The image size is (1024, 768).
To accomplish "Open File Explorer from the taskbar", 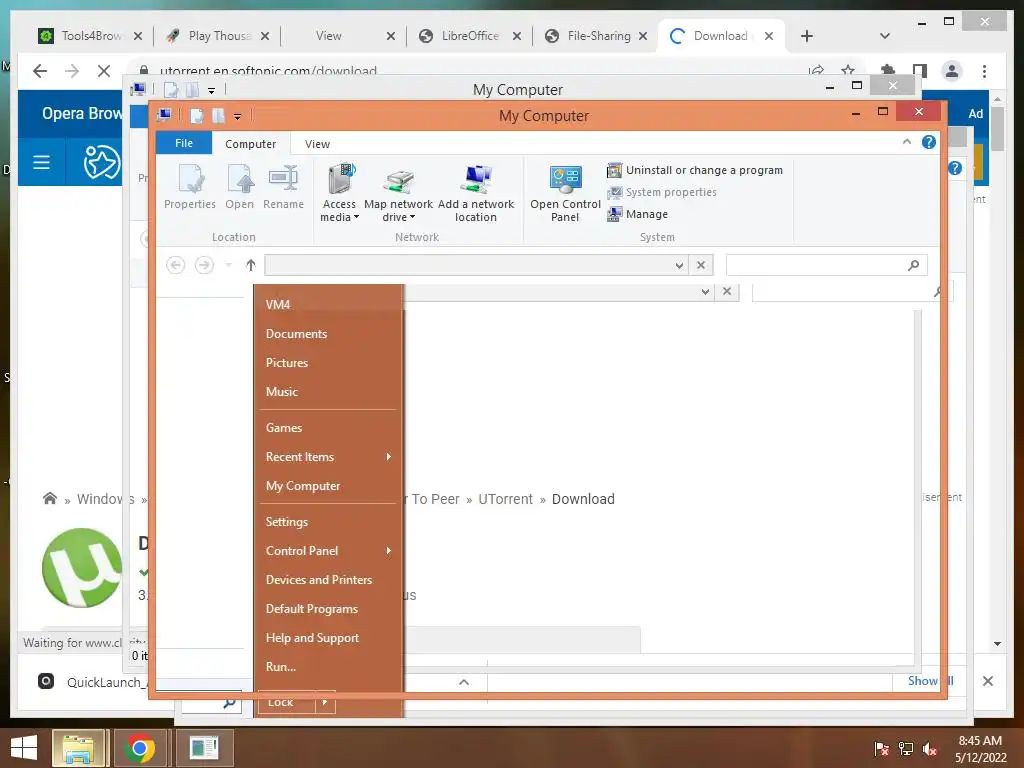I will coord(78,748).
